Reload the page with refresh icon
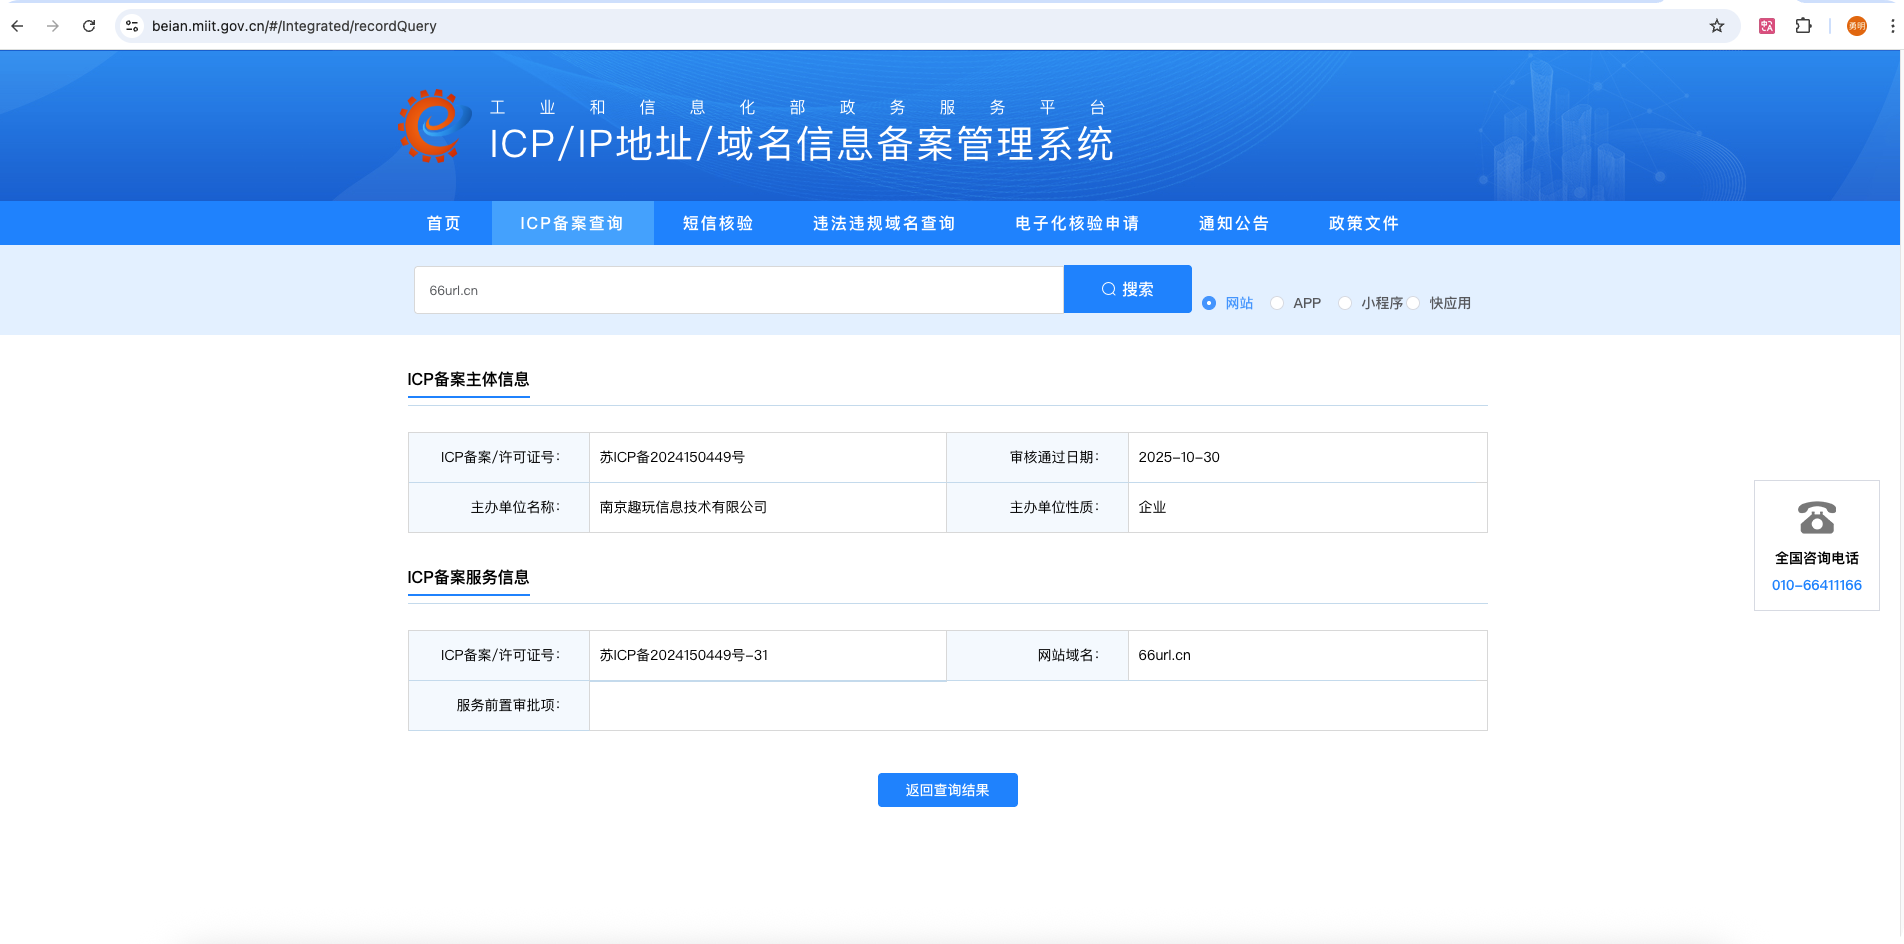This screenshot has width=1904, height=944. pos(89,26)
